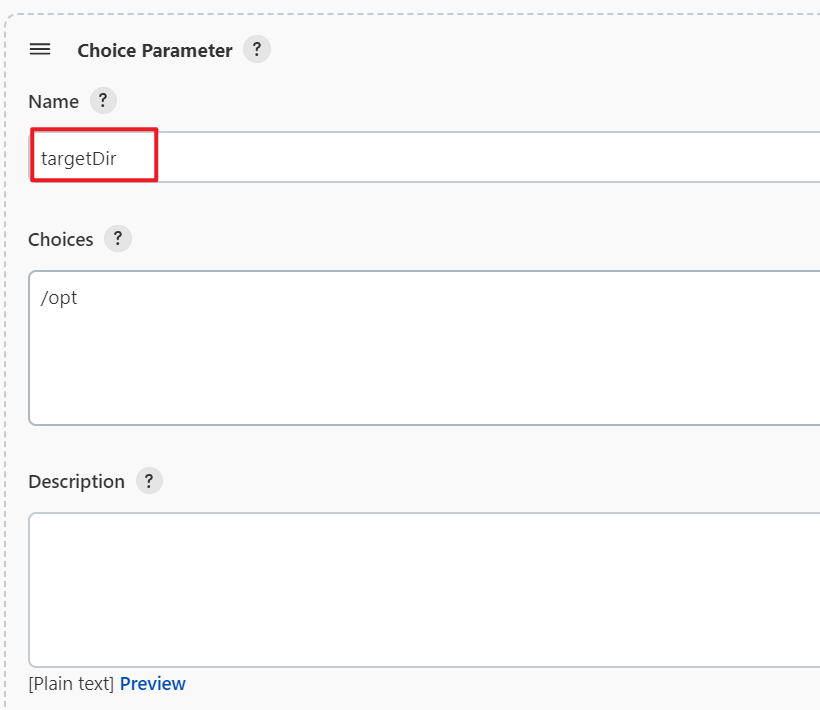Show help for the Description field
820x710 pixels.
pyautogui.click(x=149, y=481)
